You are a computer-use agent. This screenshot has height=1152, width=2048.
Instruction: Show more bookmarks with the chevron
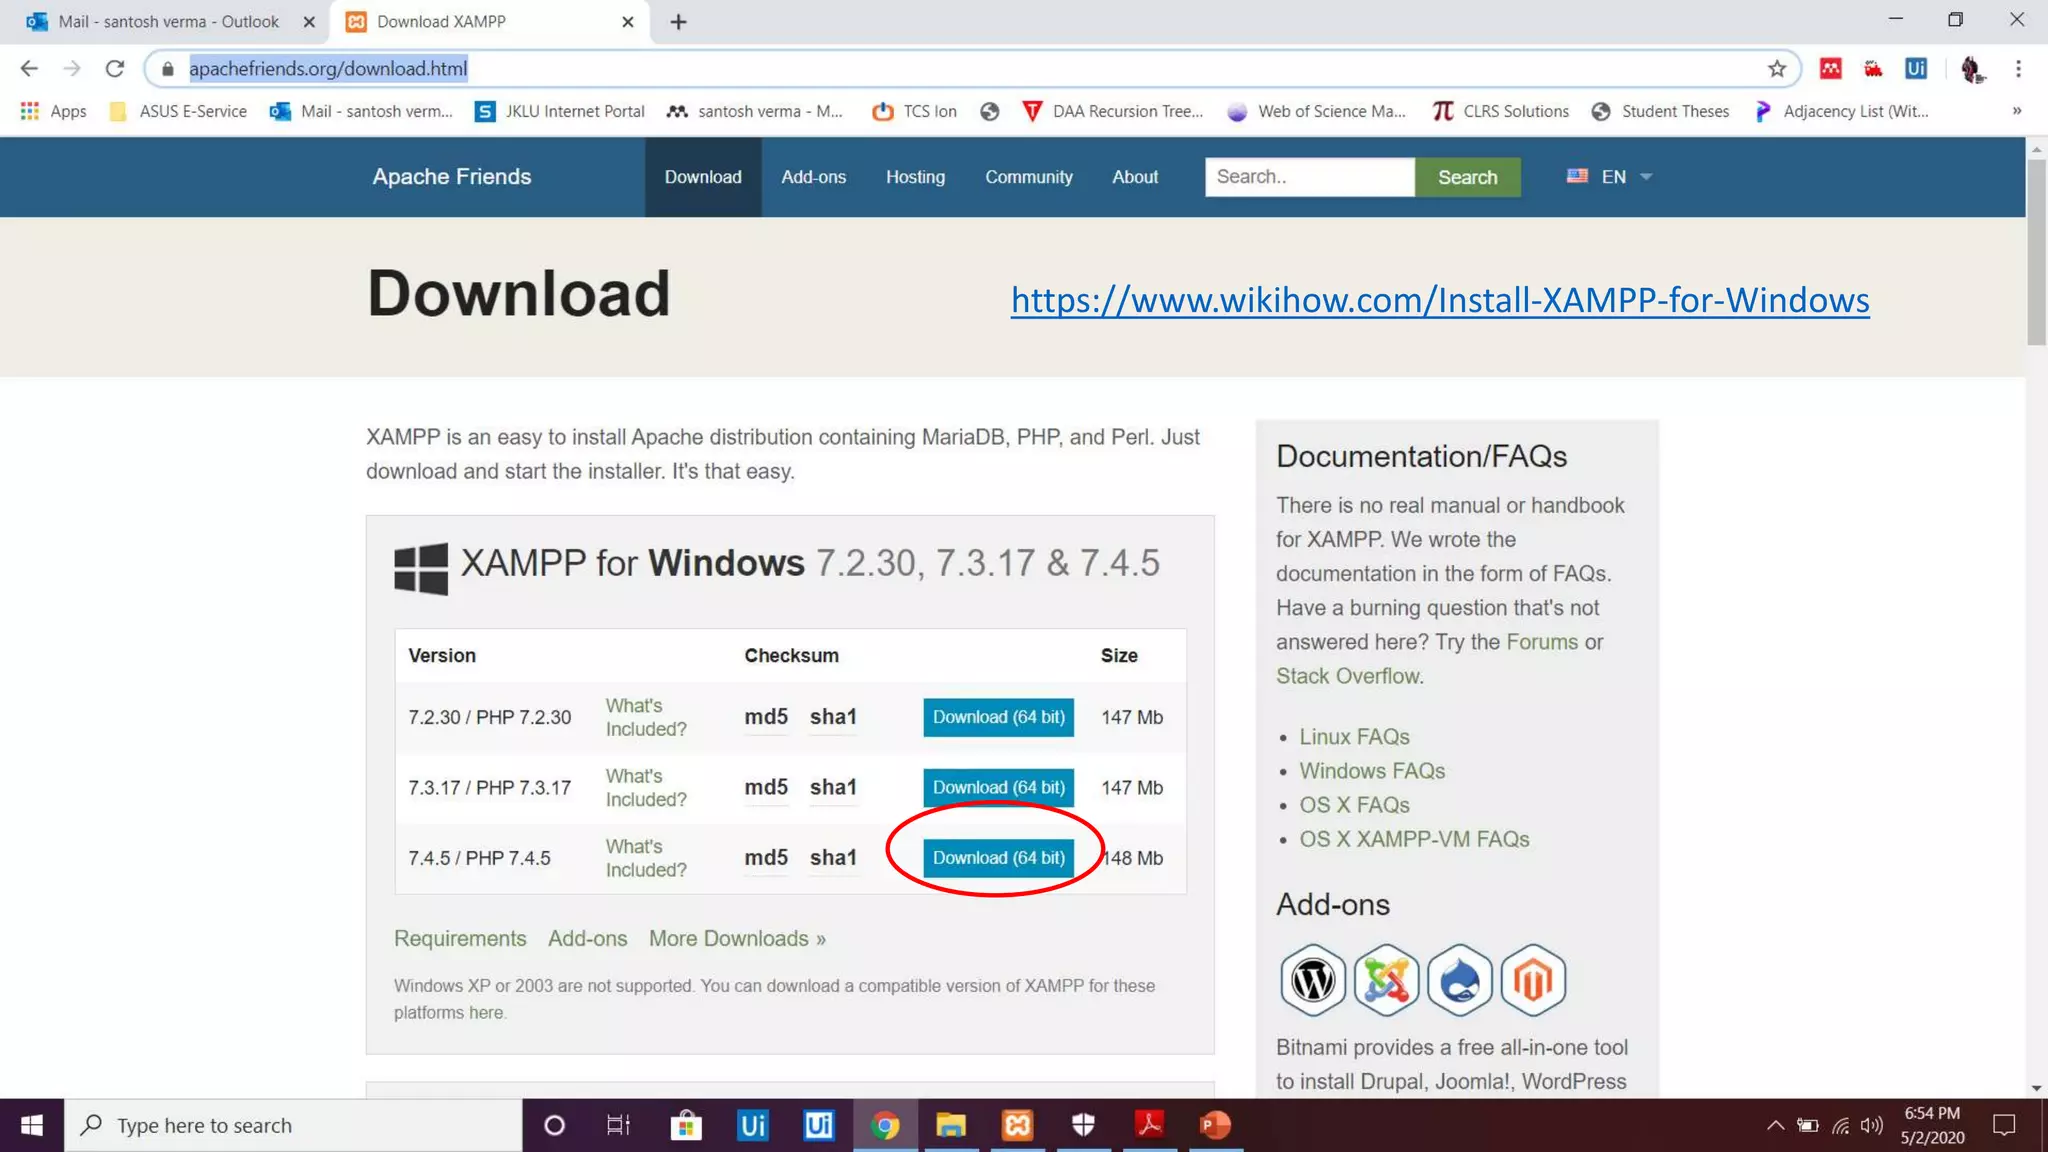tap(2017, 111)
